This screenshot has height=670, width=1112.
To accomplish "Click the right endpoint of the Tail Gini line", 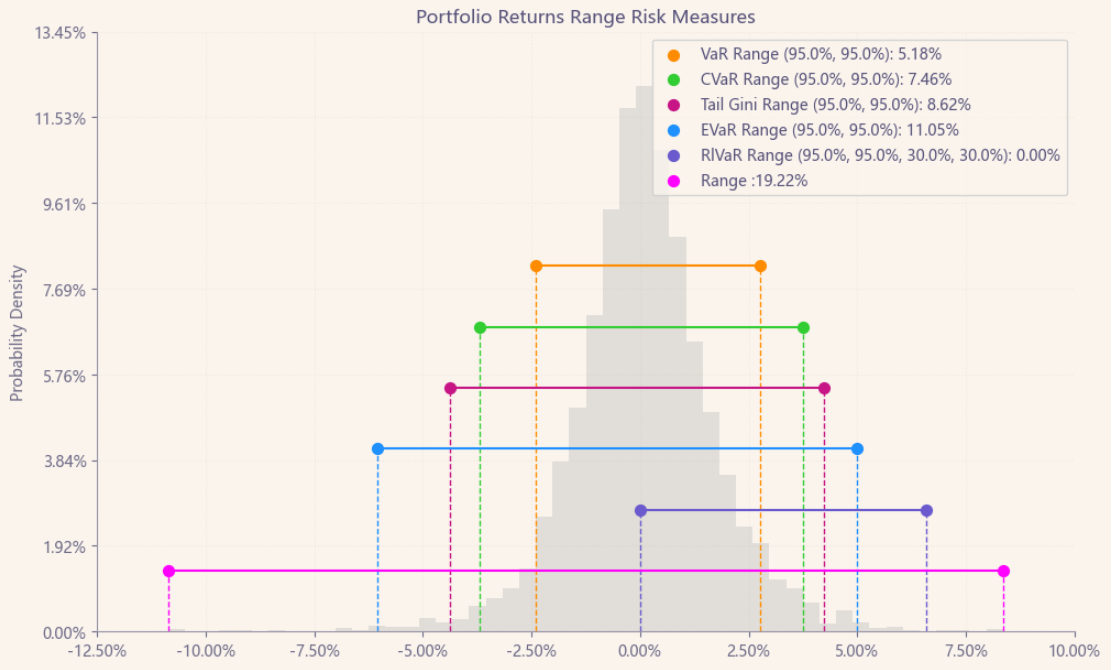I will point(824,388).
